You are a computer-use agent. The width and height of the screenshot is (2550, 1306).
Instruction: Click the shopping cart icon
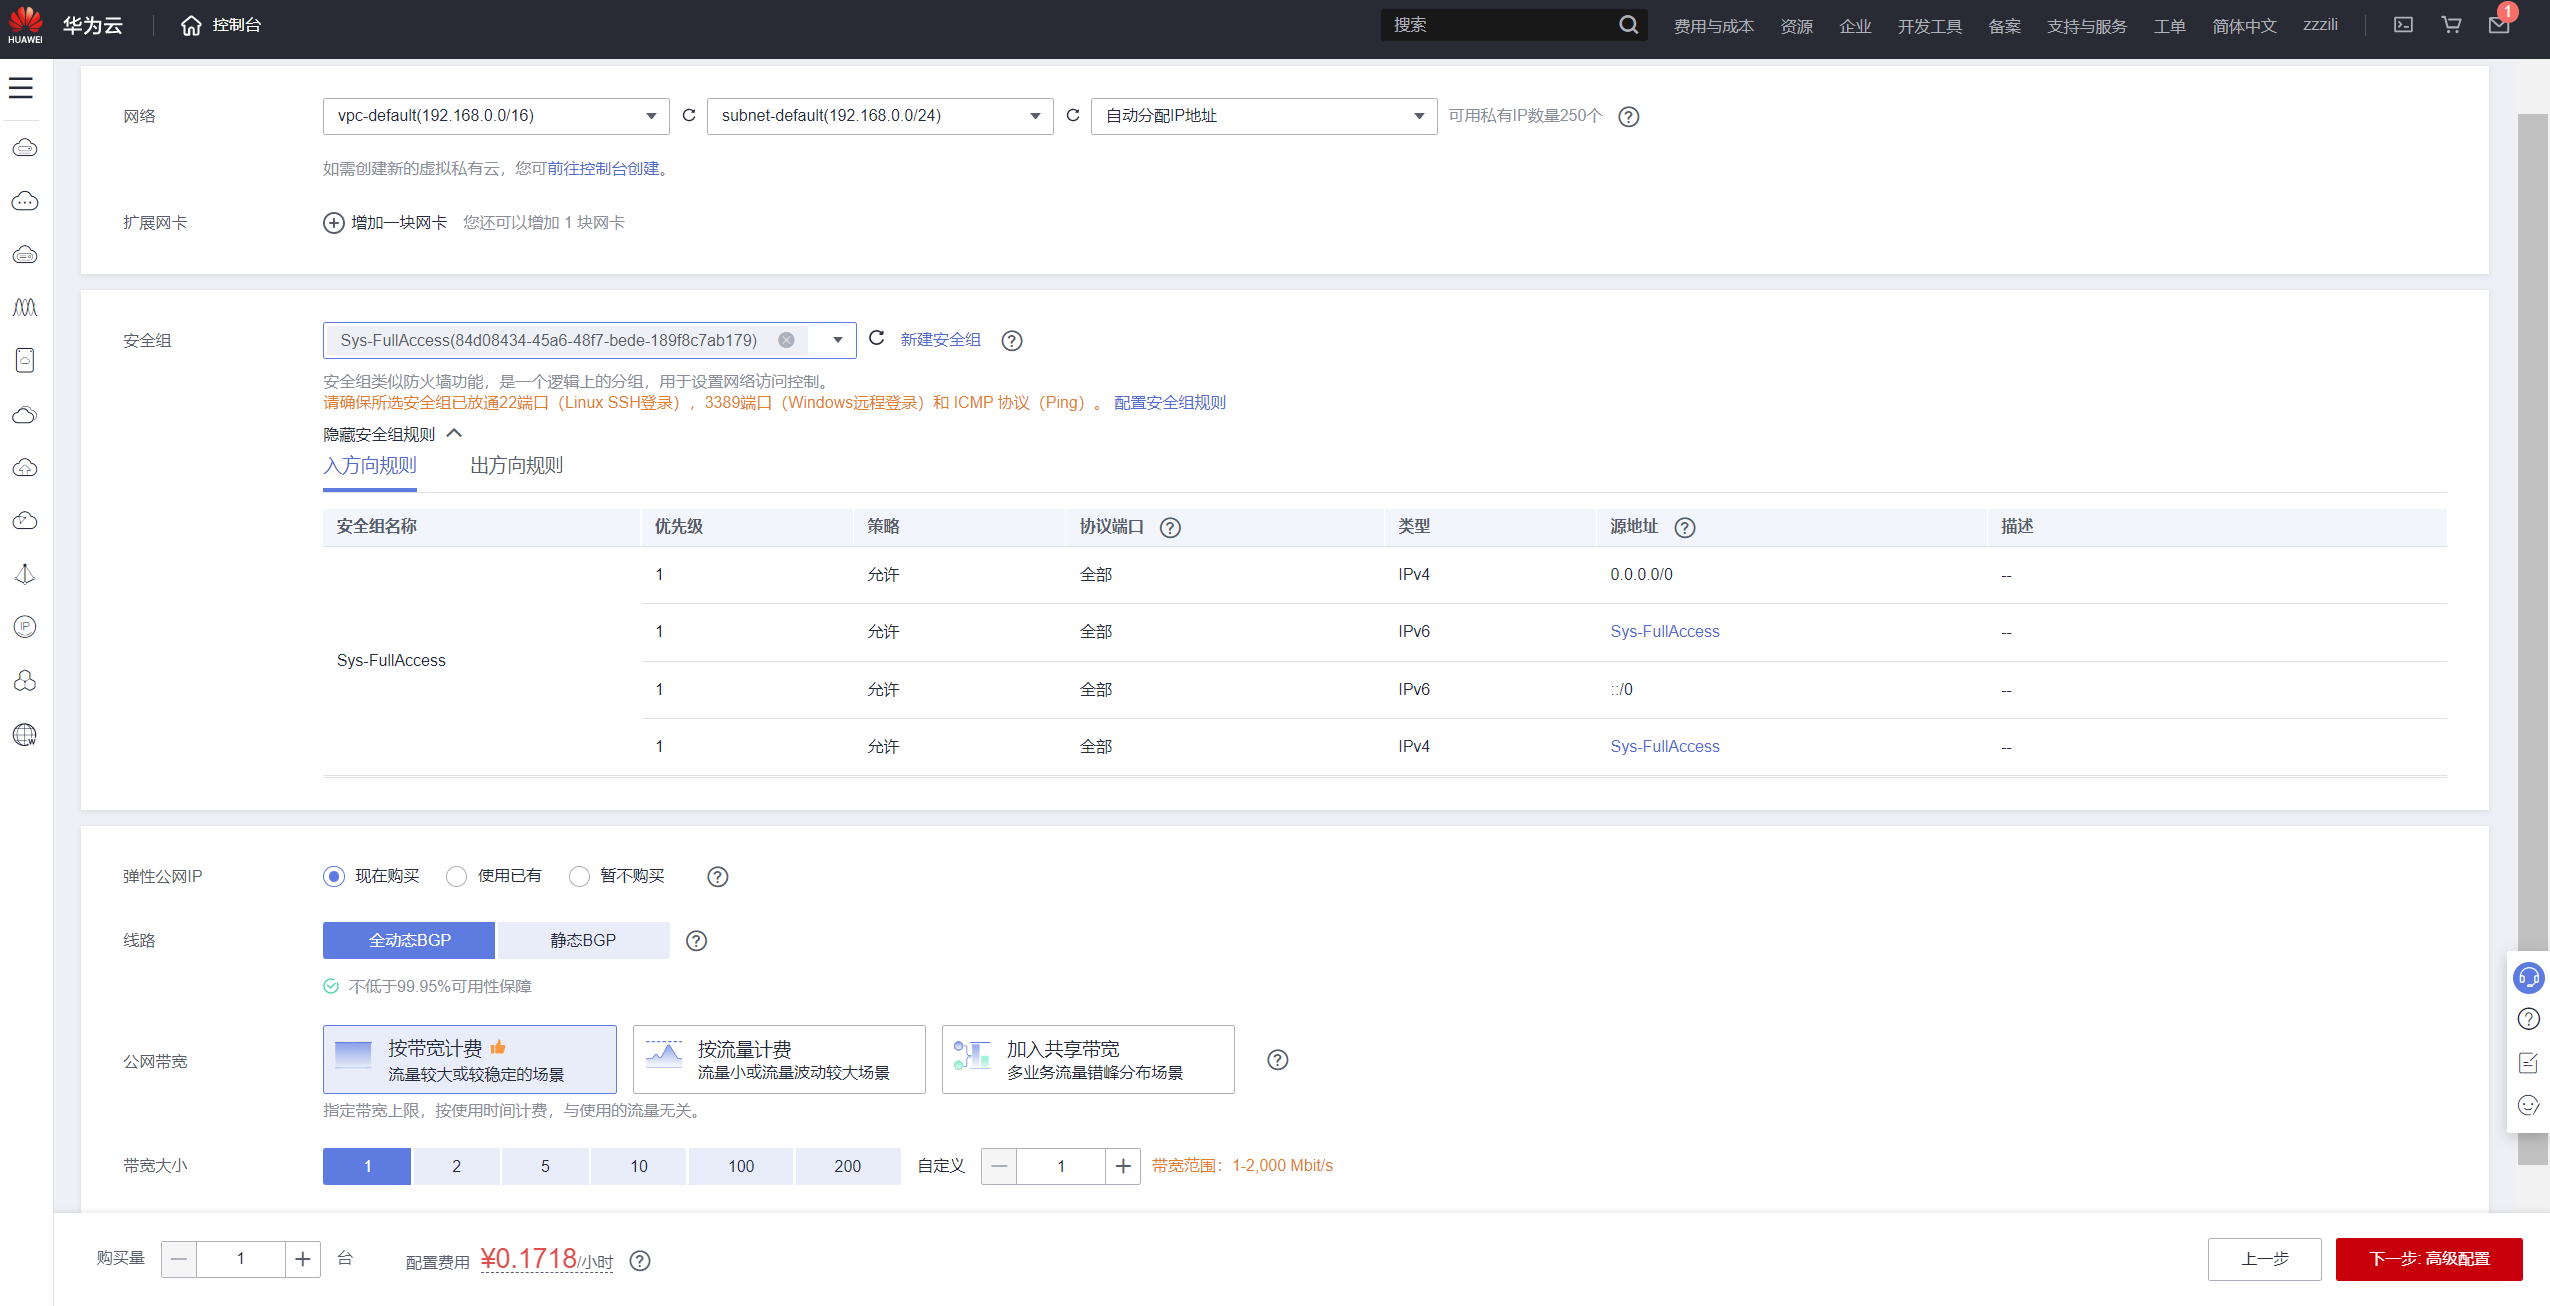pyautogui.click(x=2451, y=25)
